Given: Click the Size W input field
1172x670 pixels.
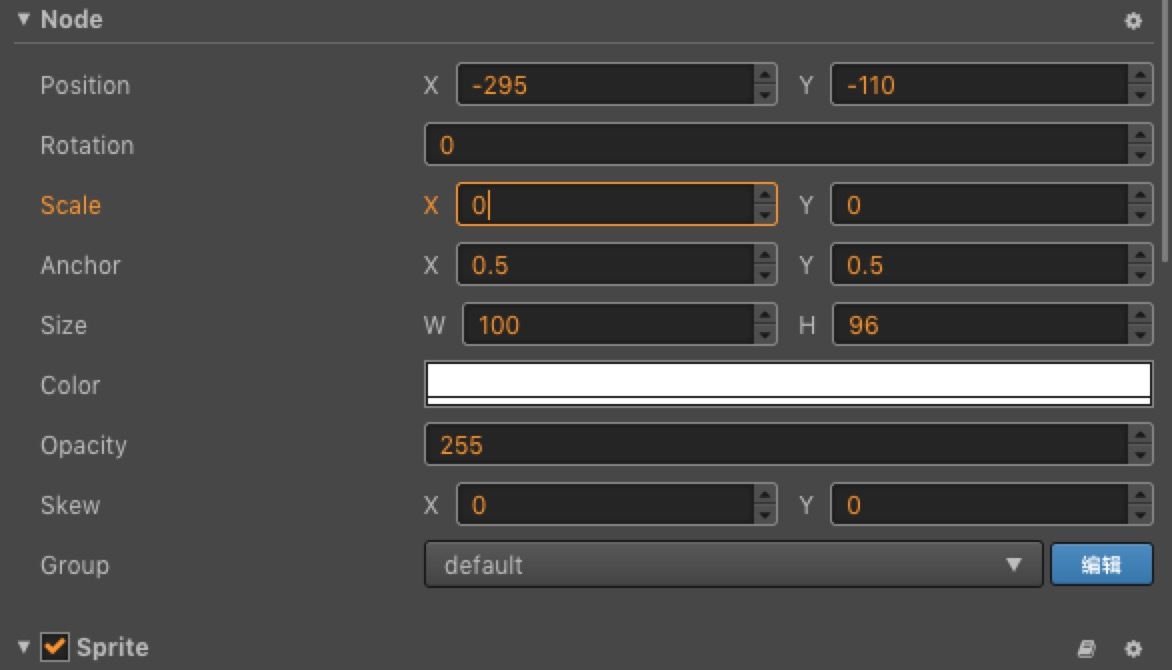Looking at the screenshot, I should pyautogui.click(x=608, y=325).
